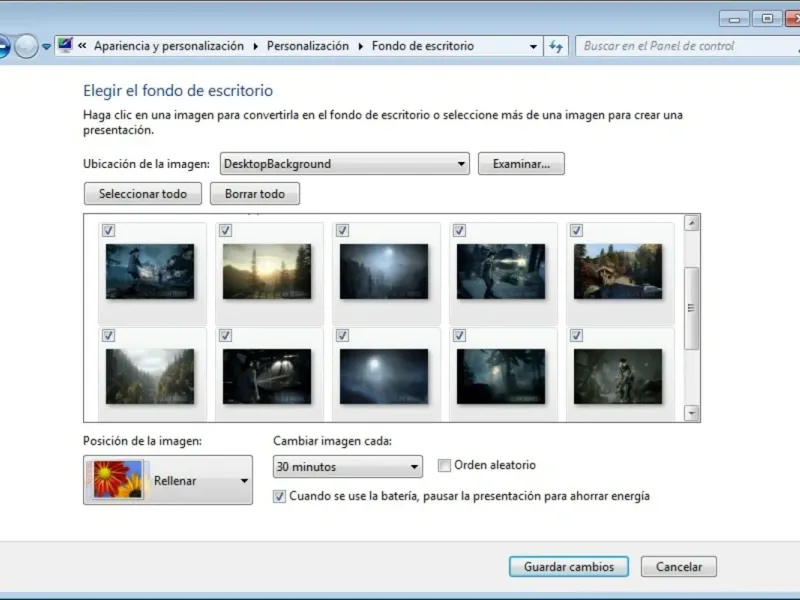Uncheck the forest sunset wallpaper checkbox
Screen dimensions: 800x600
click(226, 231)
